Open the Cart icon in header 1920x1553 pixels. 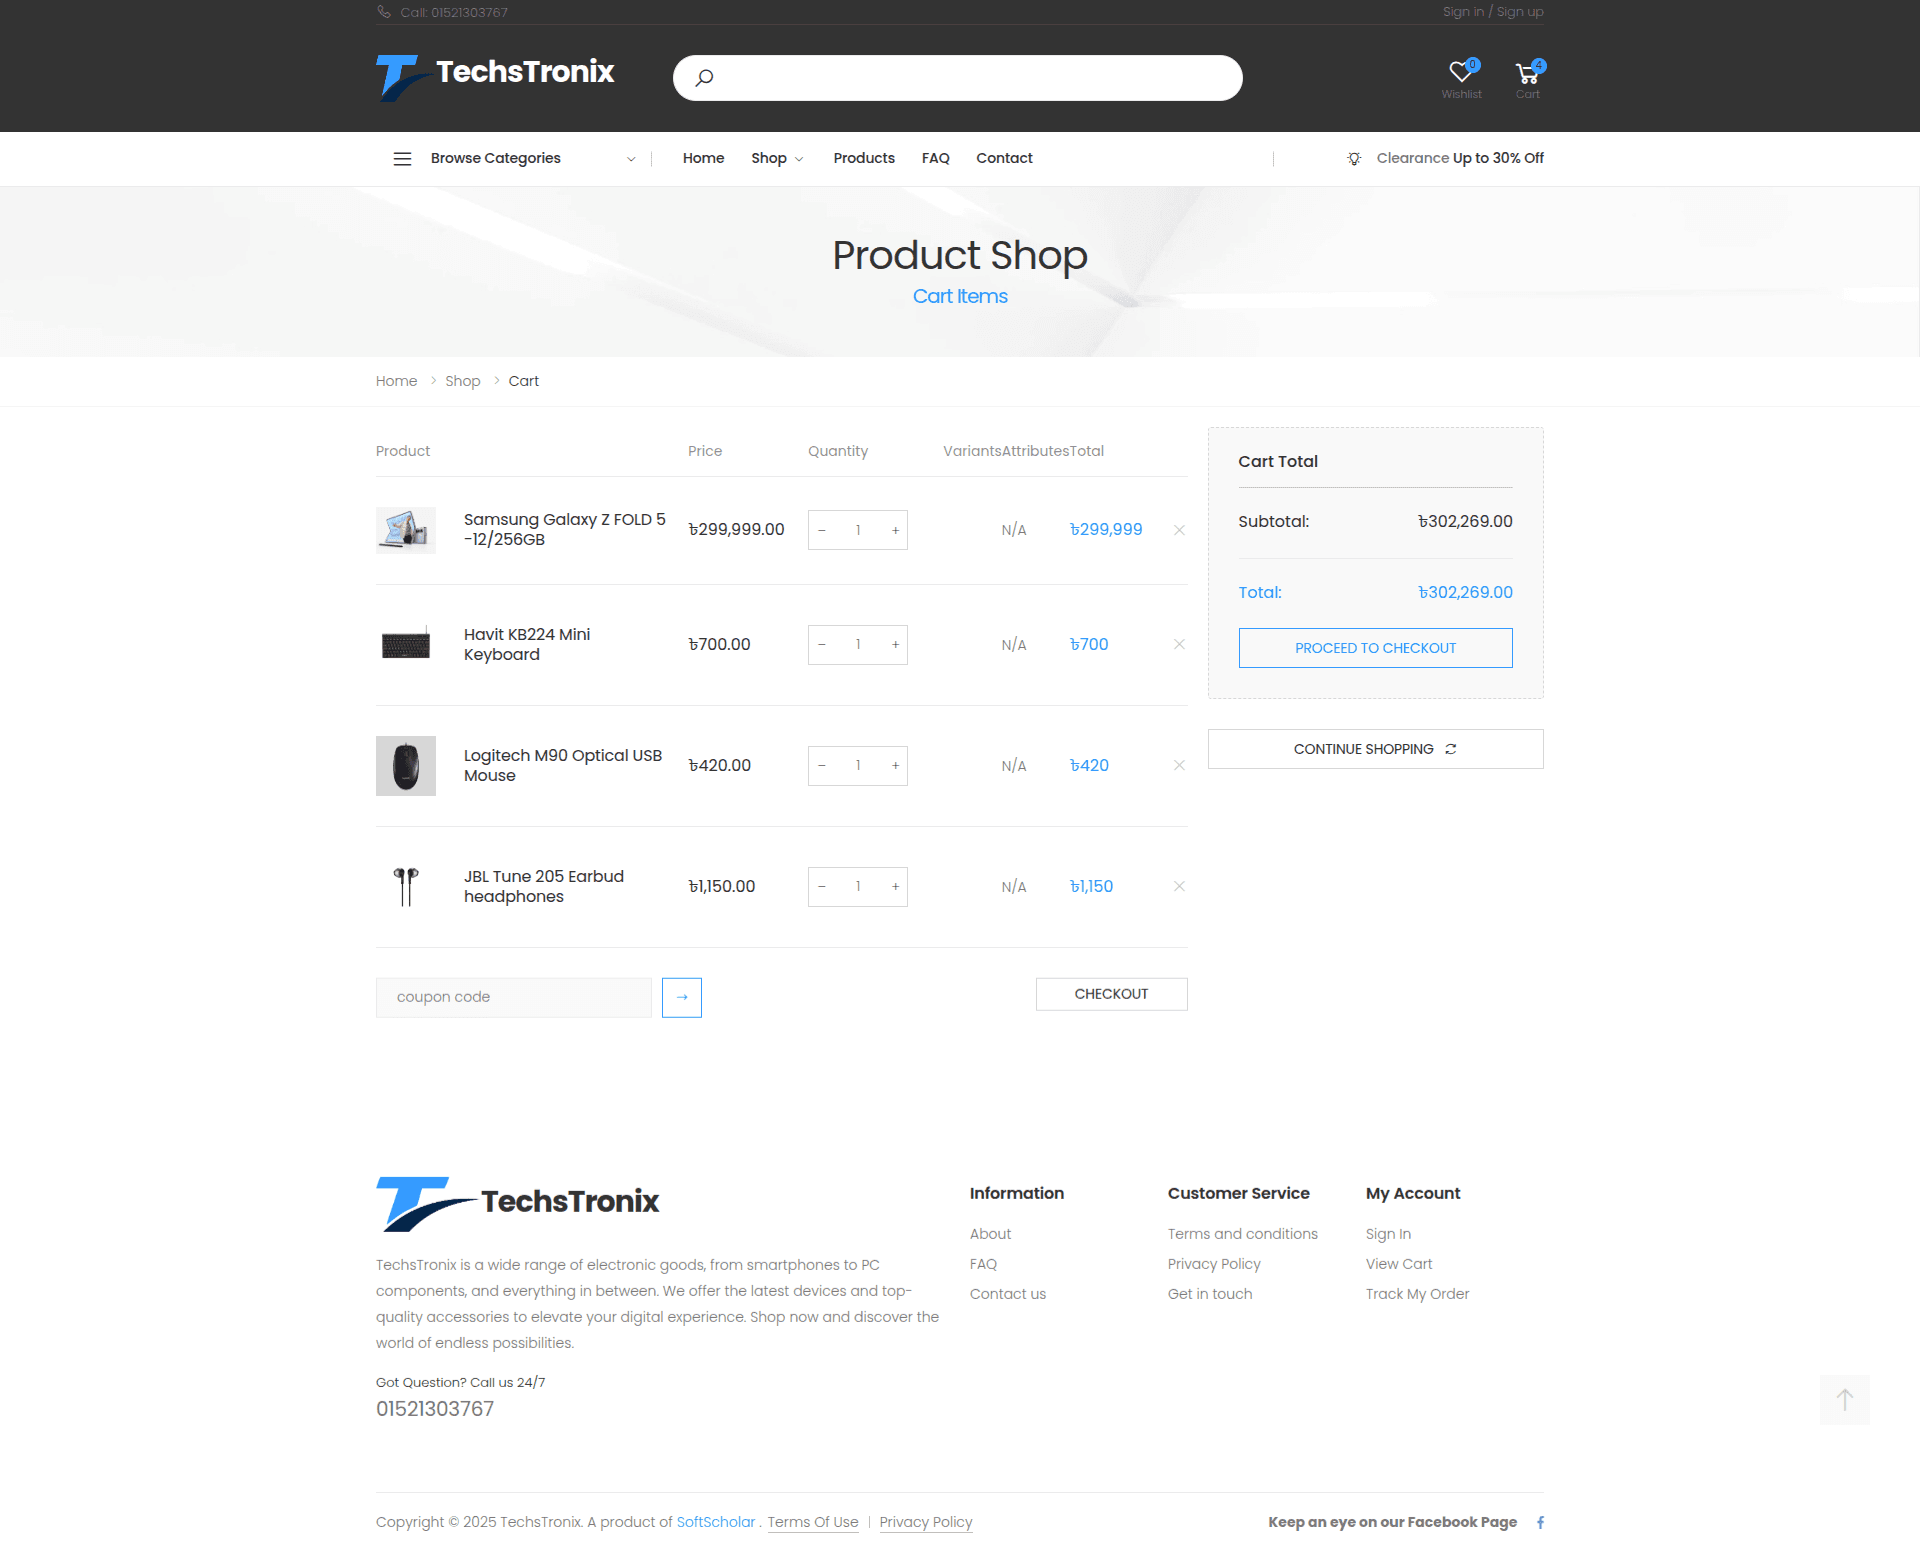[1527, 73]
